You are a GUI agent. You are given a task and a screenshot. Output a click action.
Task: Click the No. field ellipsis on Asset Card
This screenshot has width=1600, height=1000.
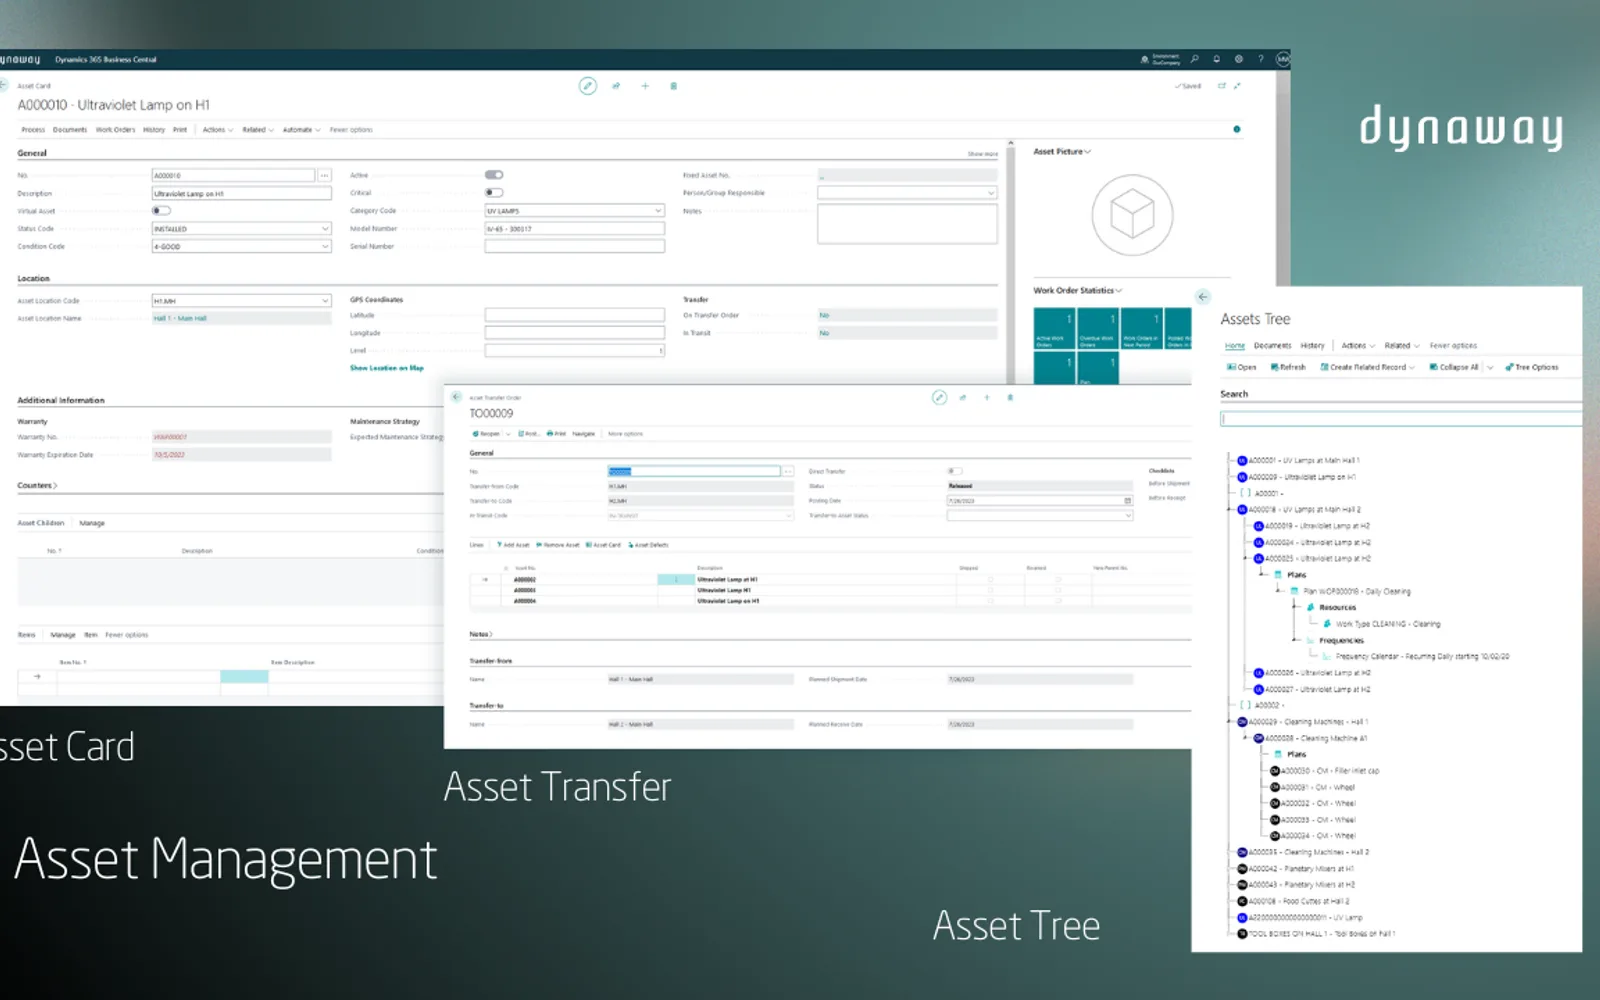[324, 175]
